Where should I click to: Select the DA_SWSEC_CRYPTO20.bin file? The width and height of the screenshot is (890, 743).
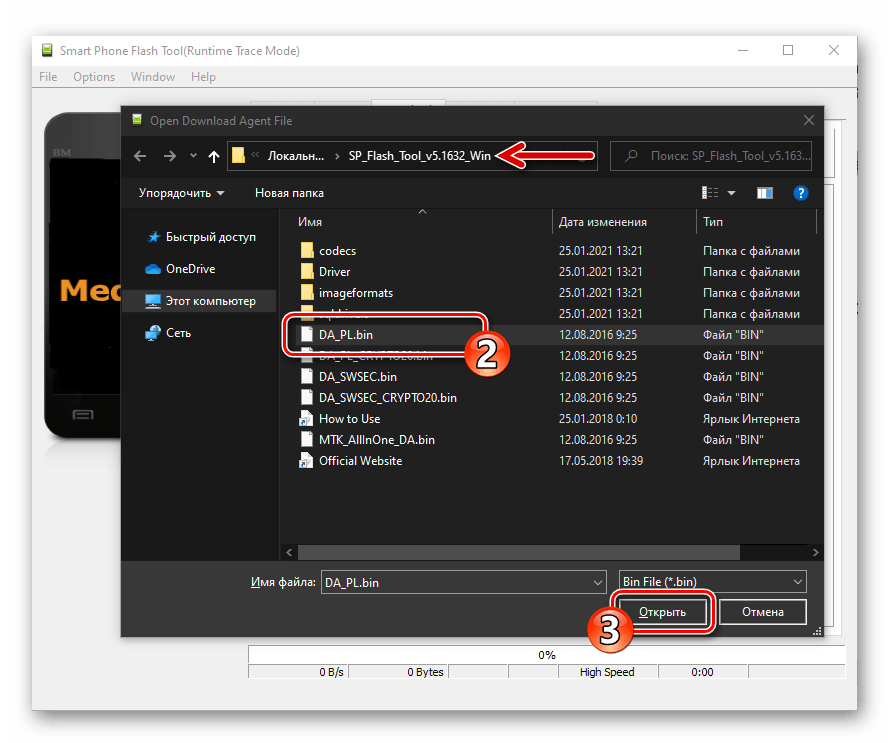(x=378, y=397)
